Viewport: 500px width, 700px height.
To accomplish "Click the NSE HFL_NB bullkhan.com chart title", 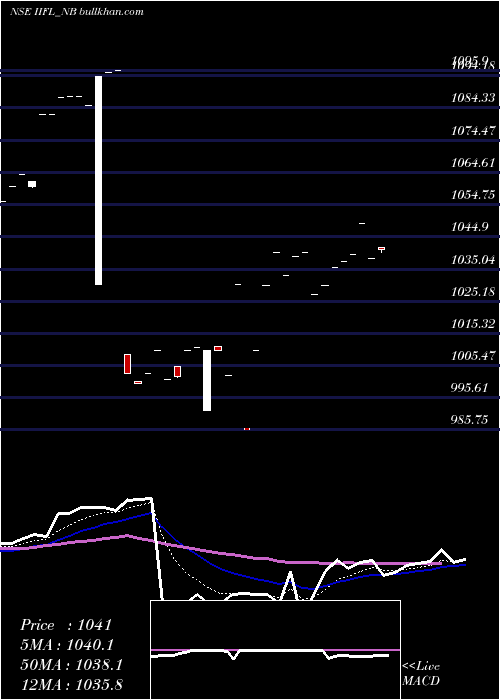I will [77, 12].
